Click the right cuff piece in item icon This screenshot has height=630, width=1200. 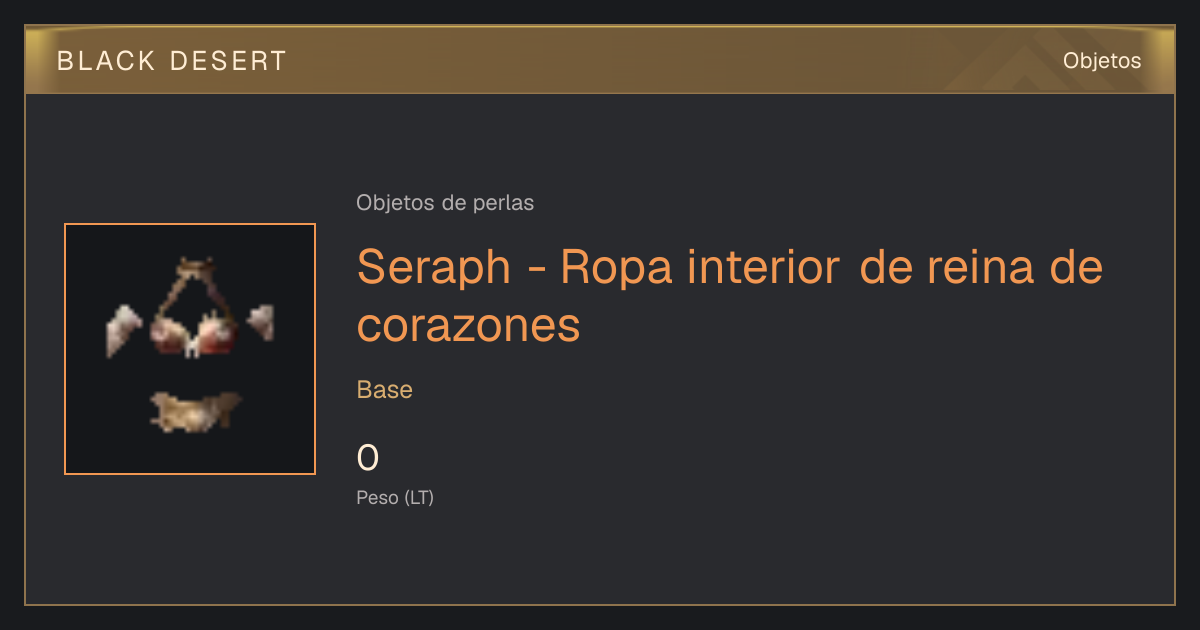click(x=261, y=322)
